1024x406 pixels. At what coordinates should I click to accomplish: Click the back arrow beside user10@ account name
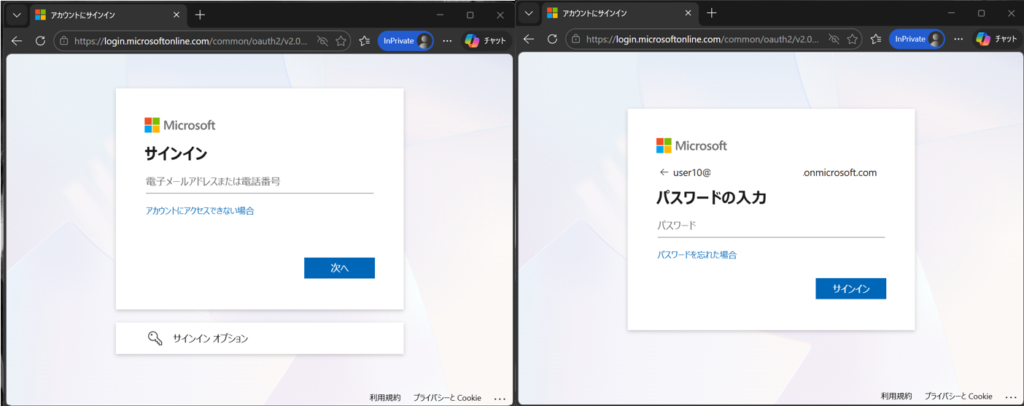[662, 172]
